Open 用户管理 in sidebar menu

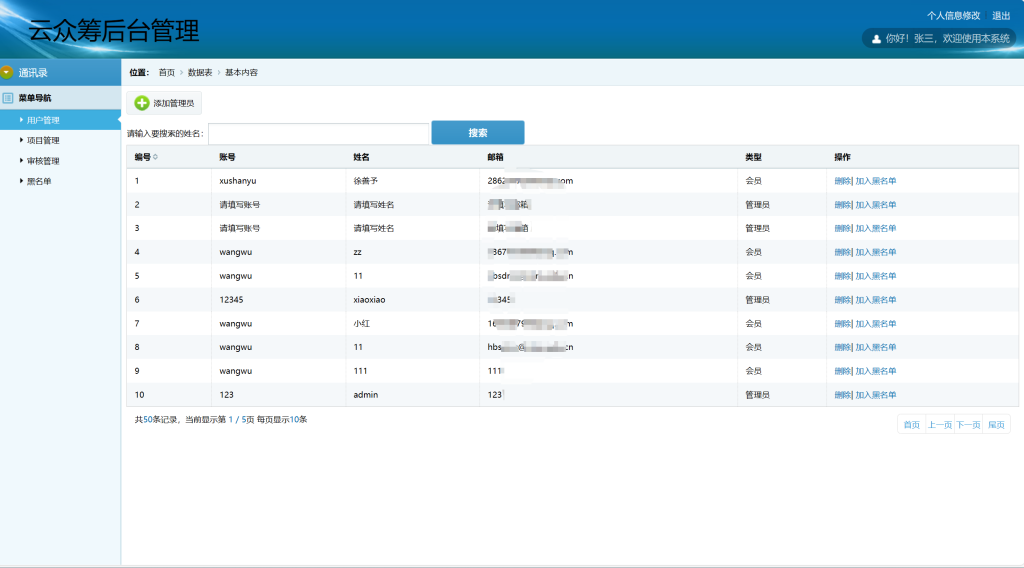point(43,120)
